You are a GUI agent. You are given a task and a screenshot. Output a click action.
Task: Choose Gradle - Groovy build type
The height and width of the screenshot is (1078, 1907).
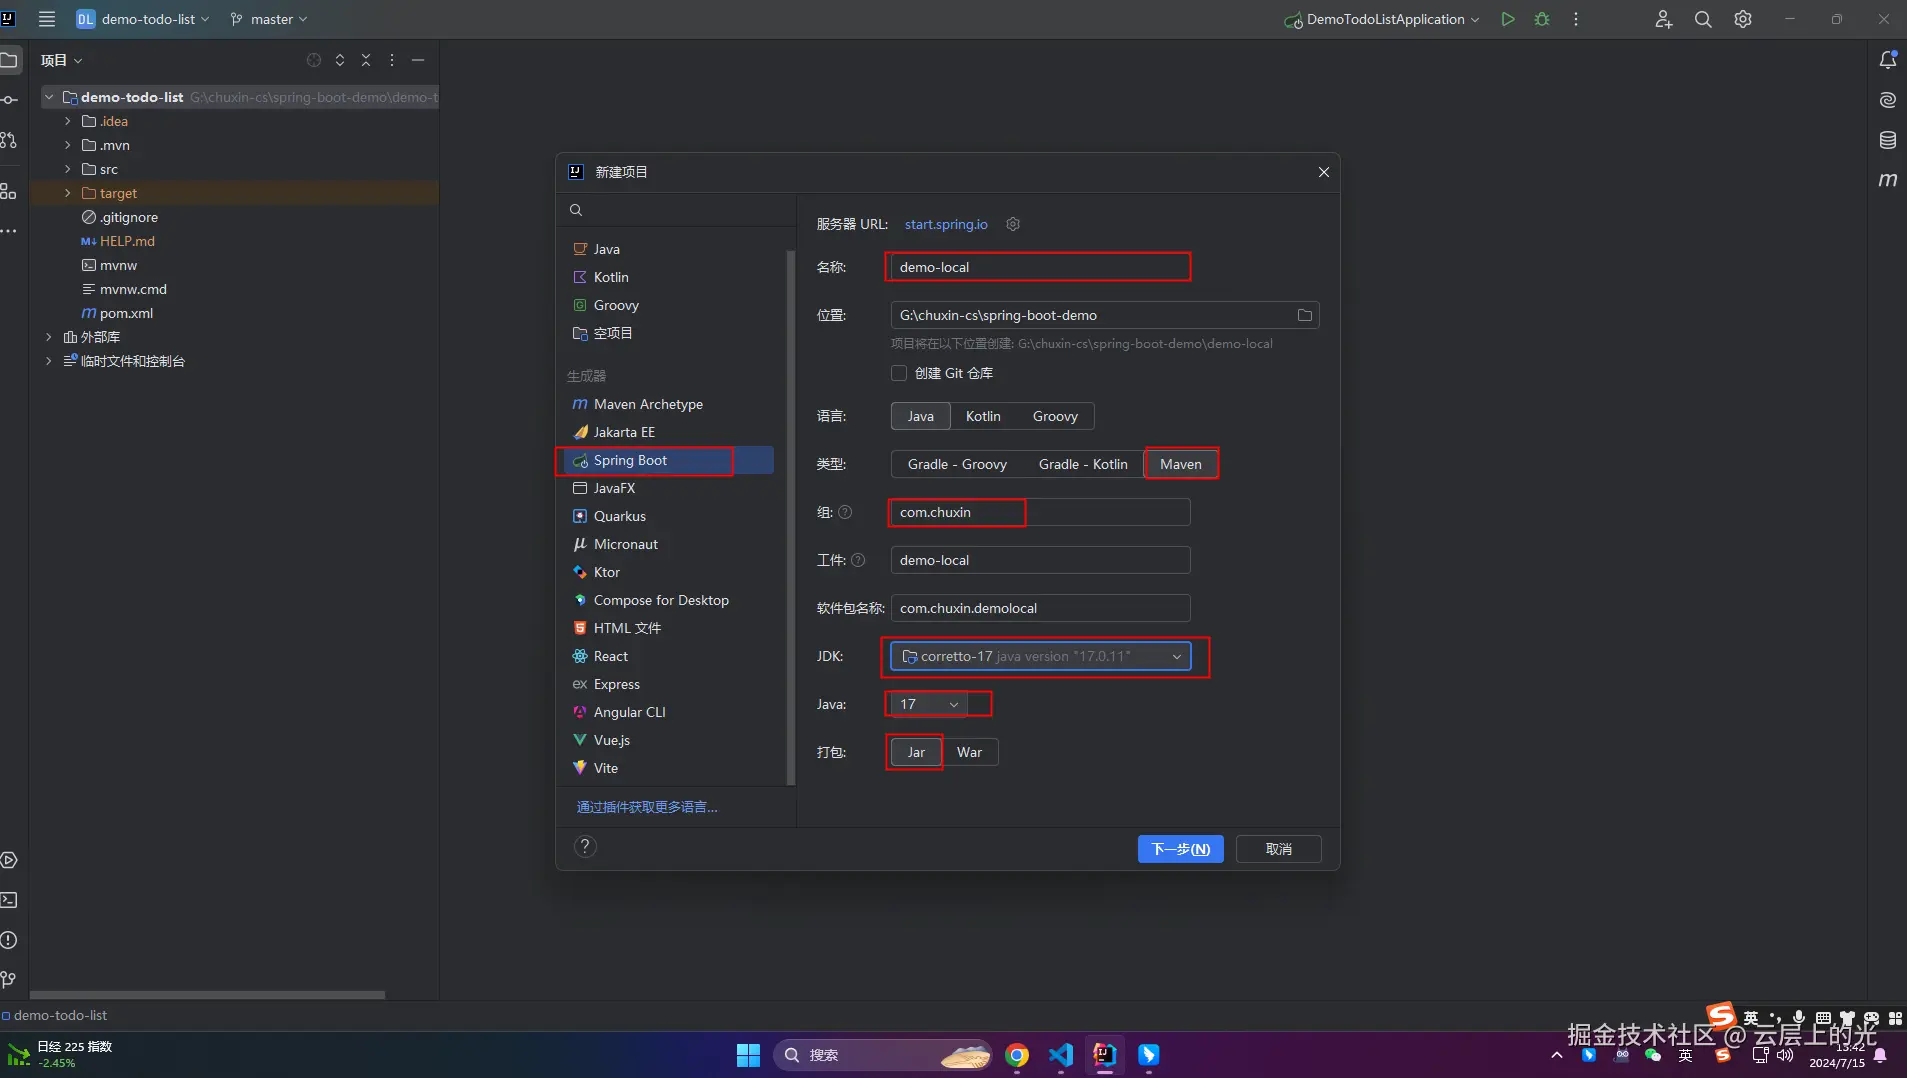957,464
